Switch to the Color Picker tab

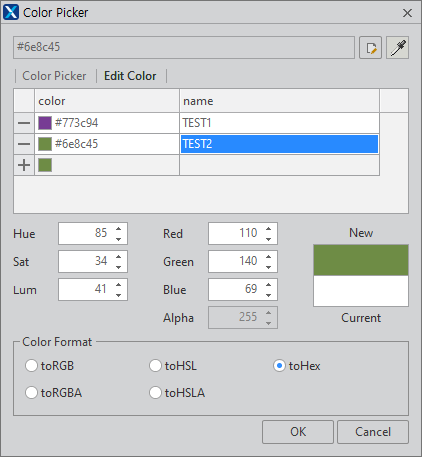click(x=54, y=76)
